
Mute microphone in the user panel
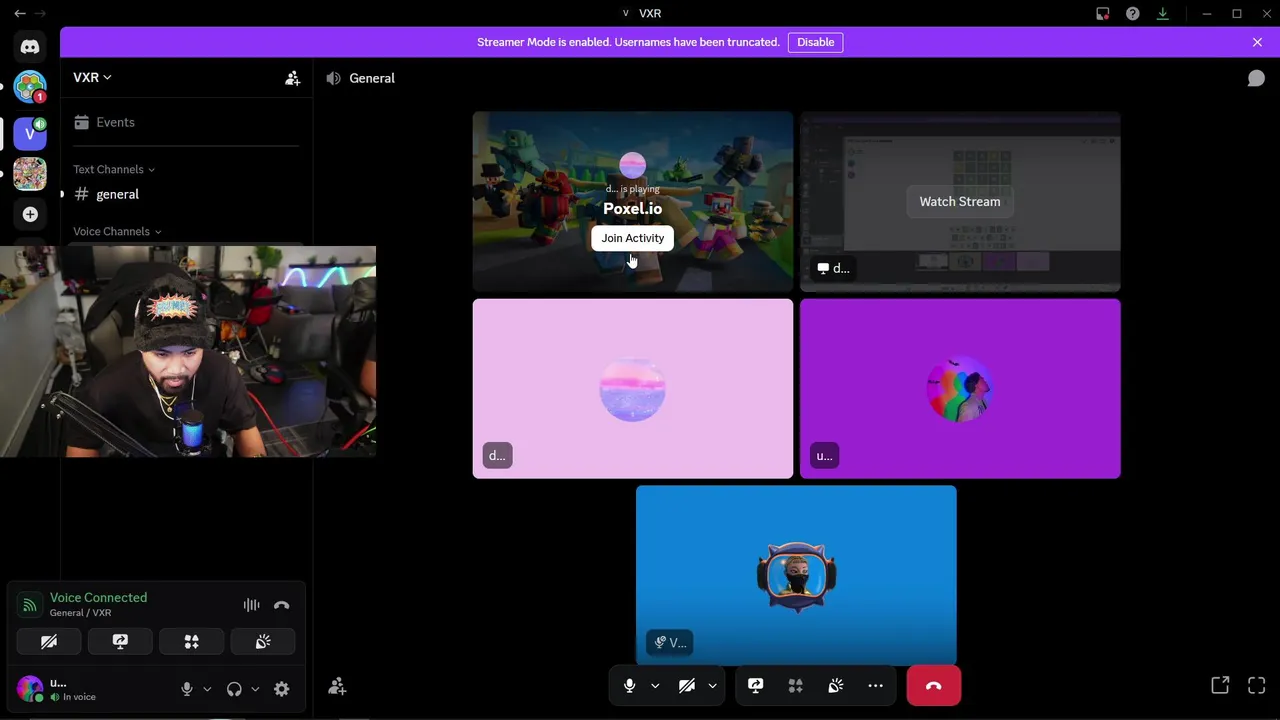(186, 689)
